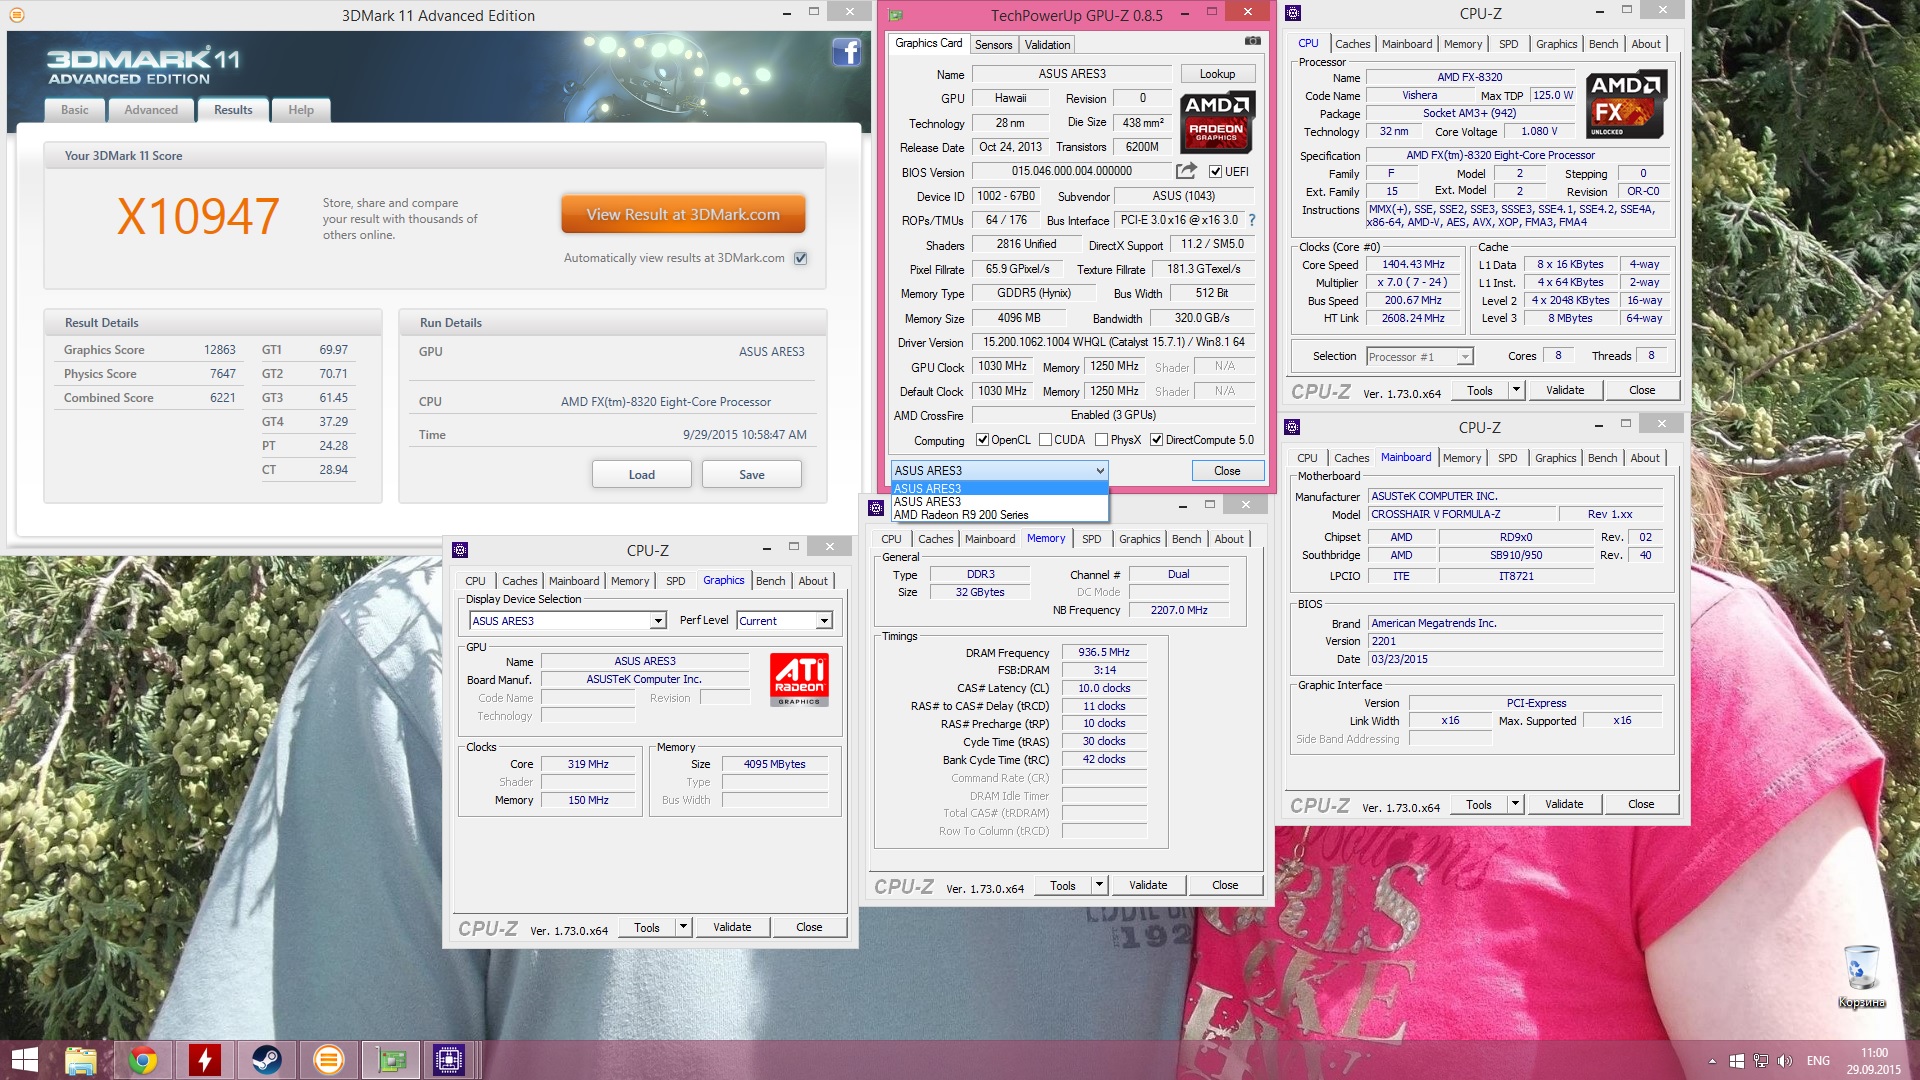Click the GPU-Z Driver Version field

pyautogui.click(x=1114, y=342)
